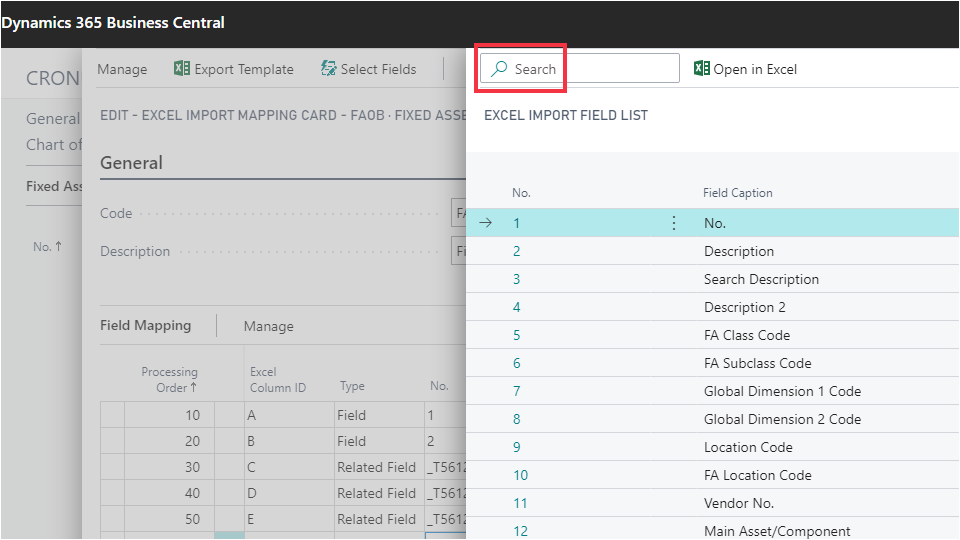Click Excel Column ID cell B
This screenshot has height=540, width=960.
coord(289,441)
